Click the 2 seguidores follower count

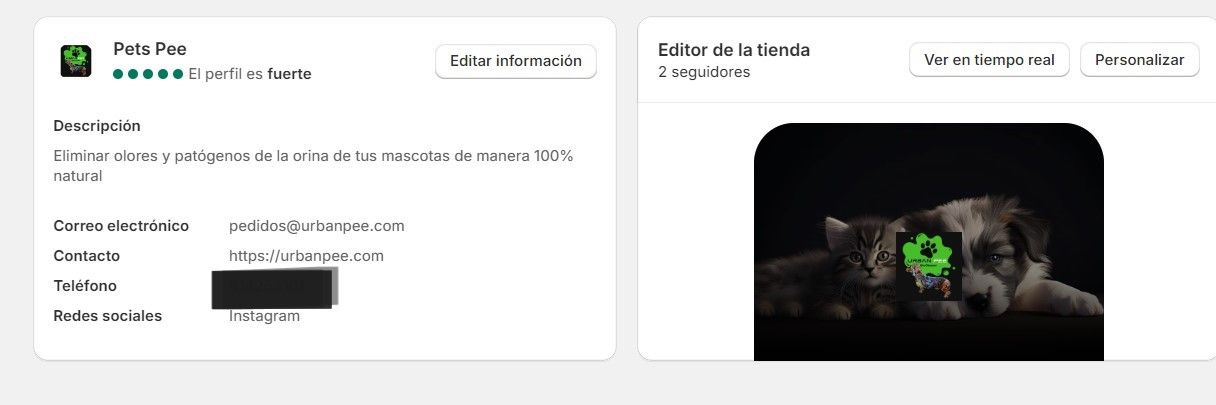[704, 72]
